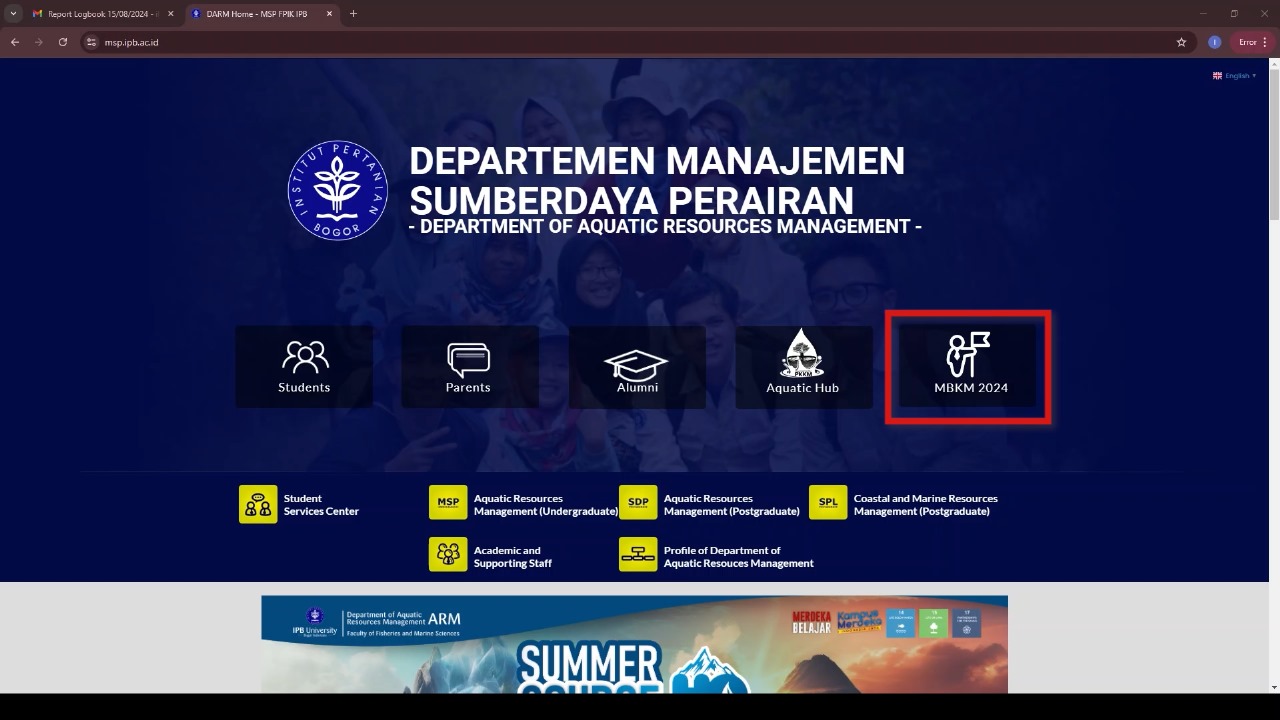
Task: Click the Student Services Center yellow icon
Action: [258, 504]
